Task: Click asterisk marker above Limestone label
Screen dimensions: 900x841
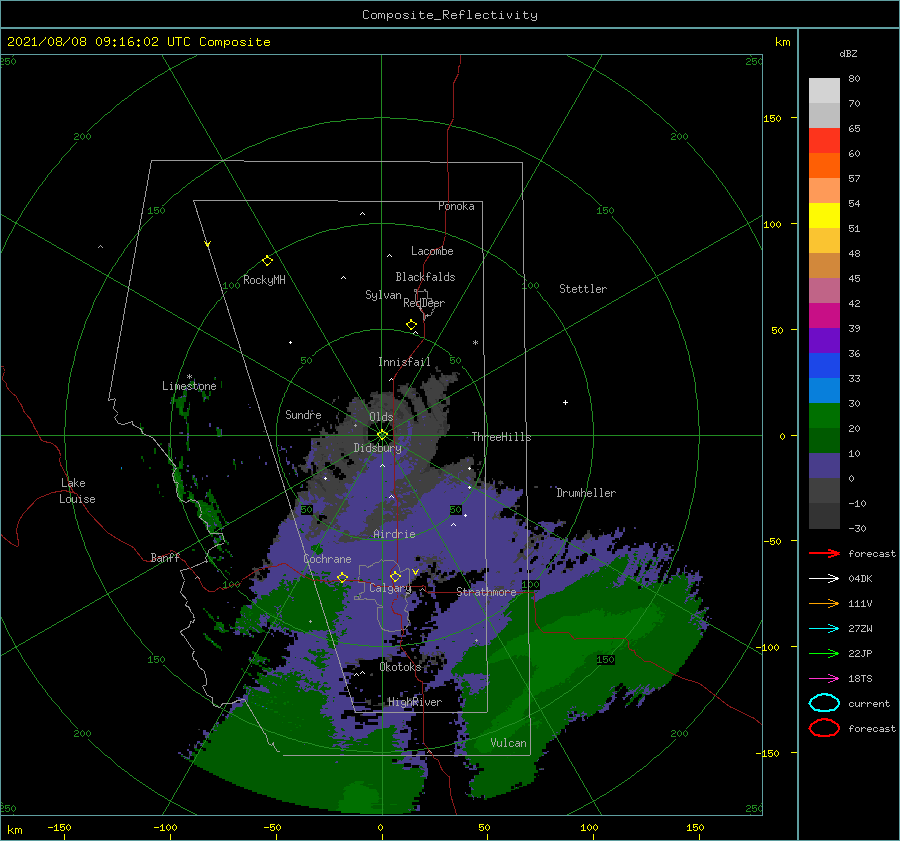Action: click(189, 377)
